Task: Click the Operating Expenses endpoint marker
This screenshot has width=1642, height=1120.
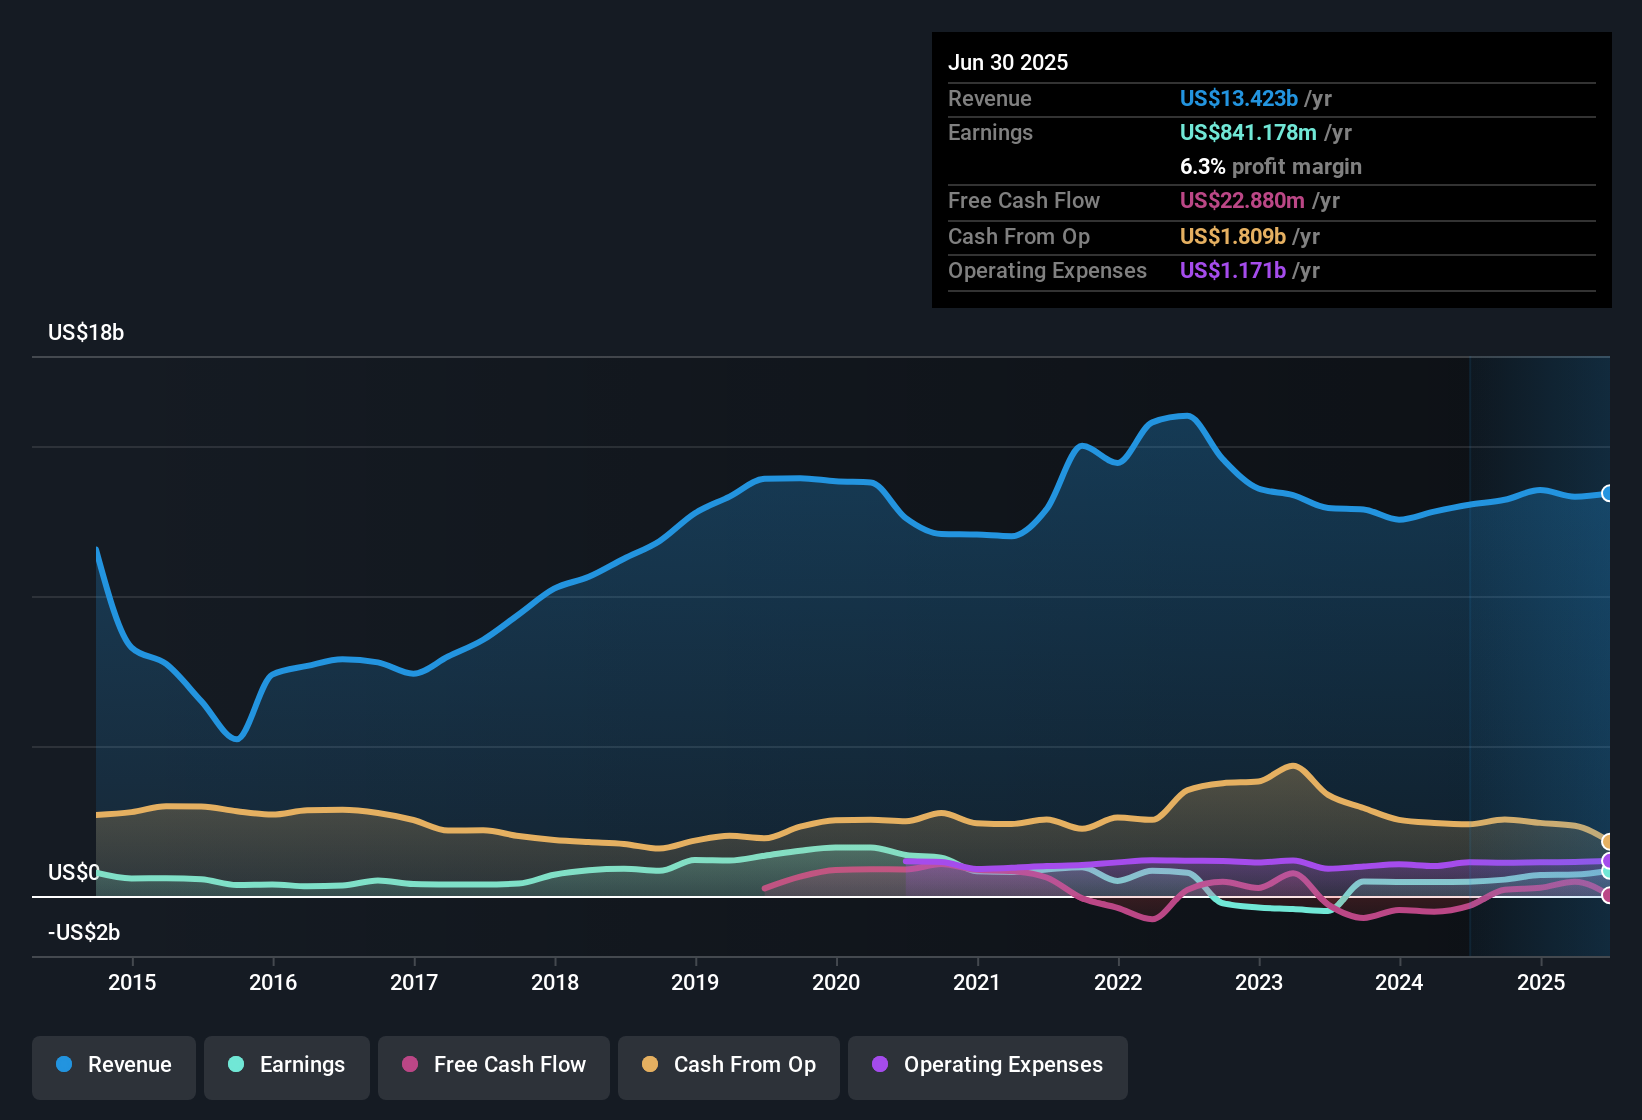Action: 1607,861
